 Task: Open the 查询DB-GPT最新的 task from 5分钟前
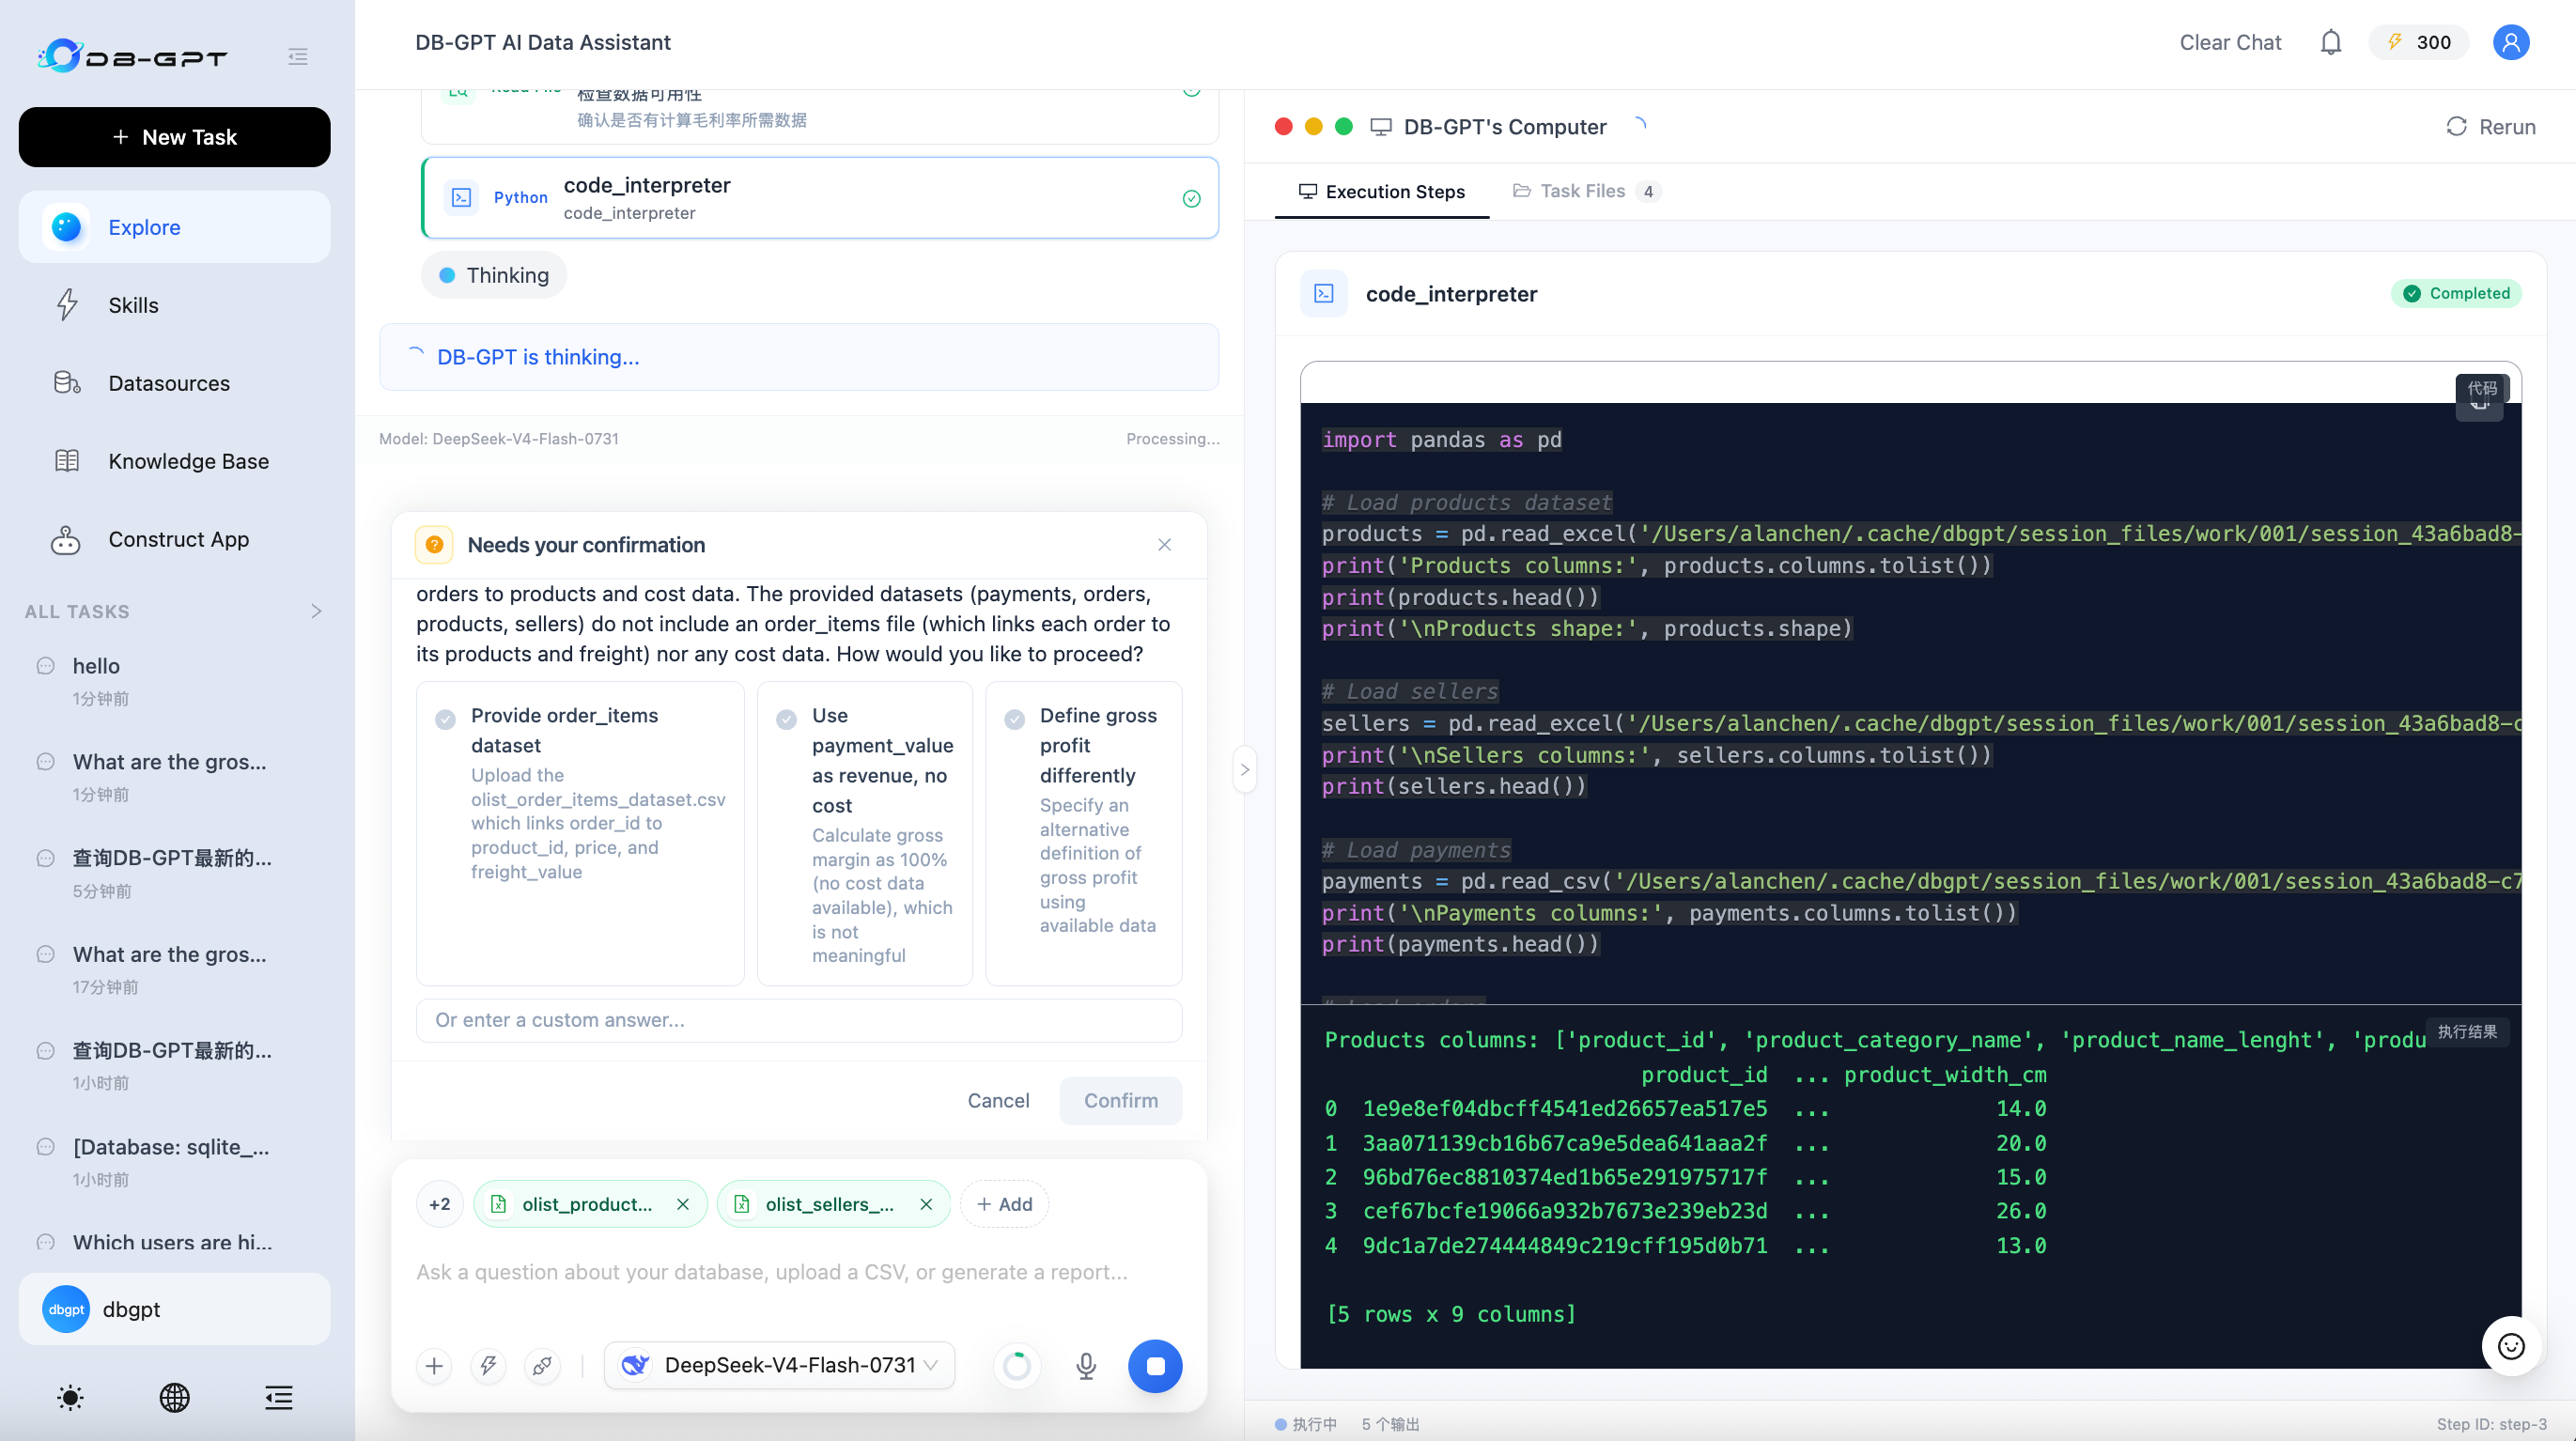174,873
